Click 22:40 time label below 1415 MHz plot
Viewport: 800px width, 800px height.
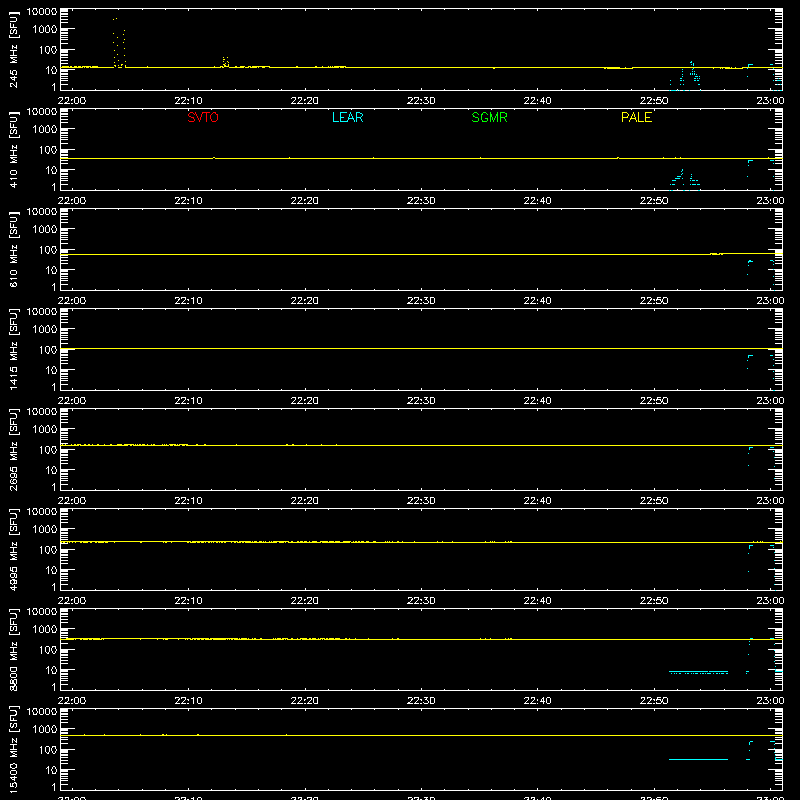pyautogui.click(x=537, y=401)
